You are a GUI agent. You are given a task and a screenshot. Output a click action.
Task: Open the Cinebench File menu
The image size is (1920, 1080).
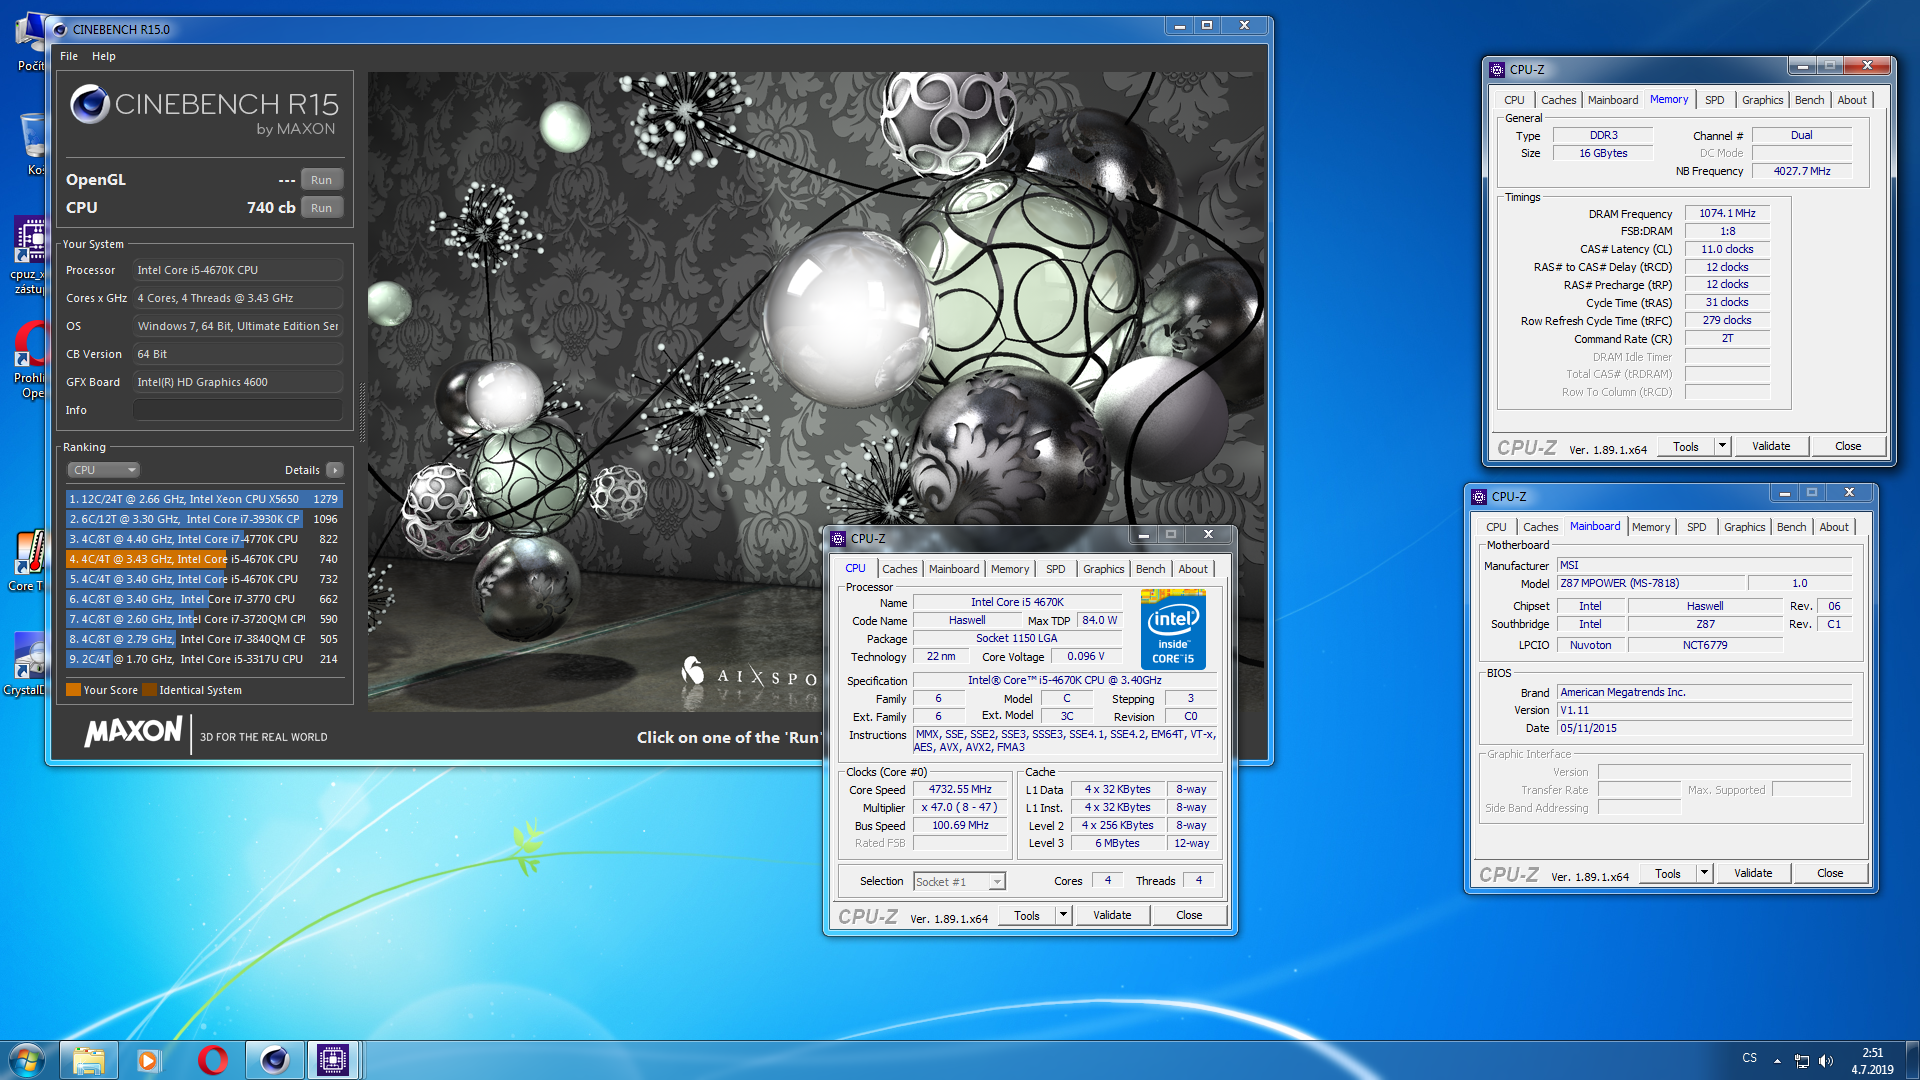69,56
